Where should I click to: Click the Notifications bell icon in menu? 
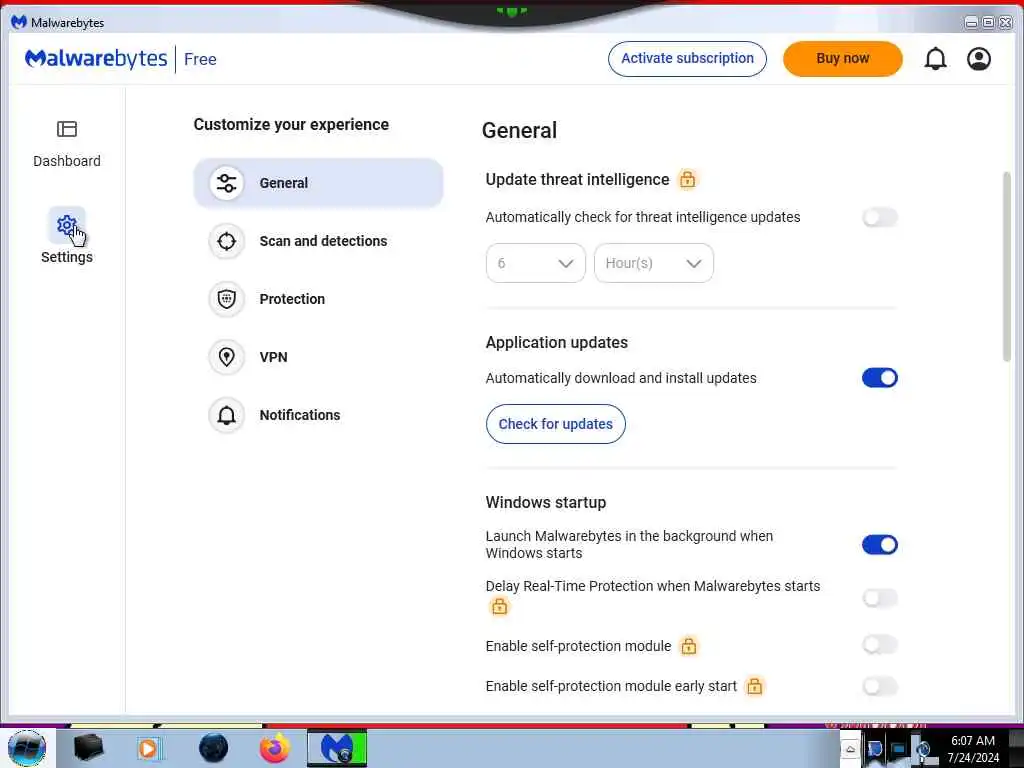(227, 415)
